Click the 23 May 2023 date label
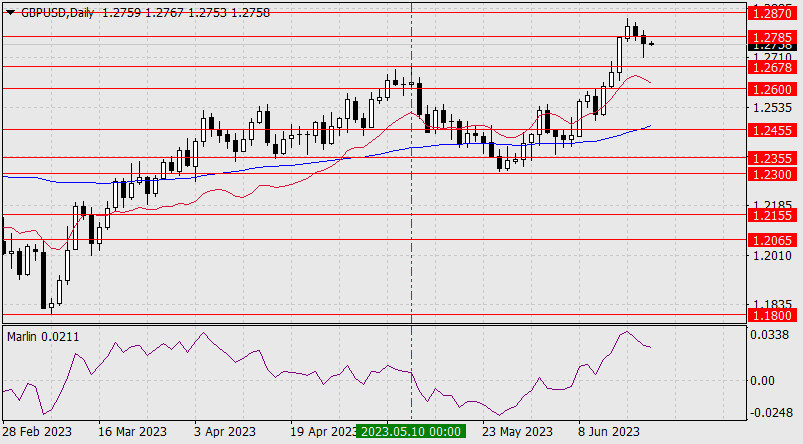Viewport: 803px width, 444px height. pyautogui.click(x=517, y=432)
